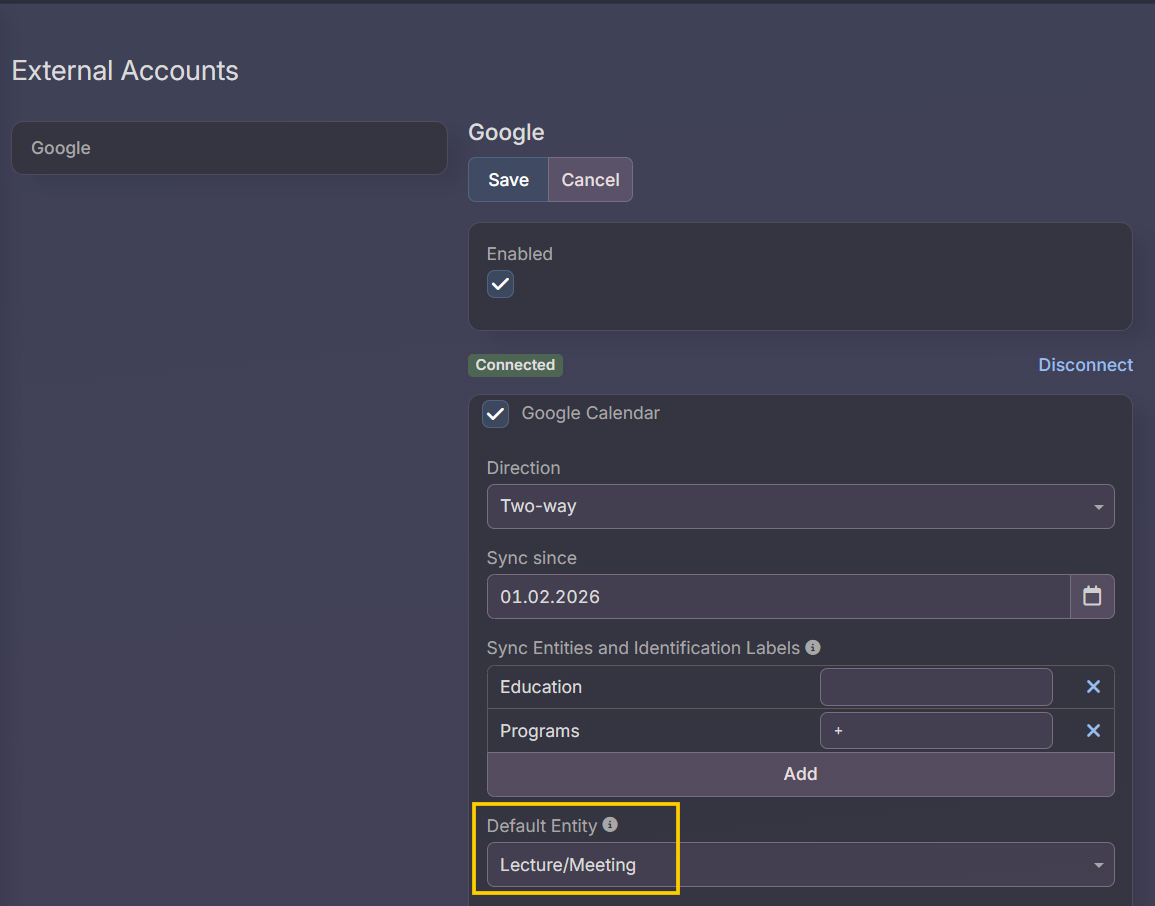Click the Disconnect link
The width and height of the screenshot is (1155, 906).
1085,365
